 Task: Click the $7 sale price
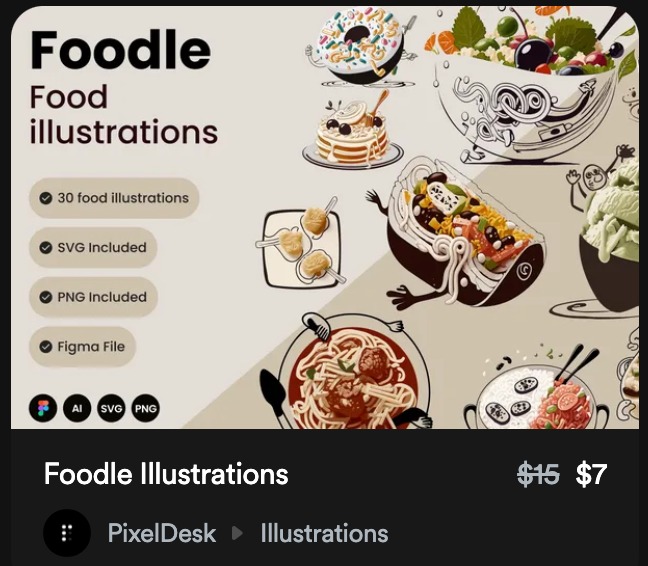[x=591, y=474]
